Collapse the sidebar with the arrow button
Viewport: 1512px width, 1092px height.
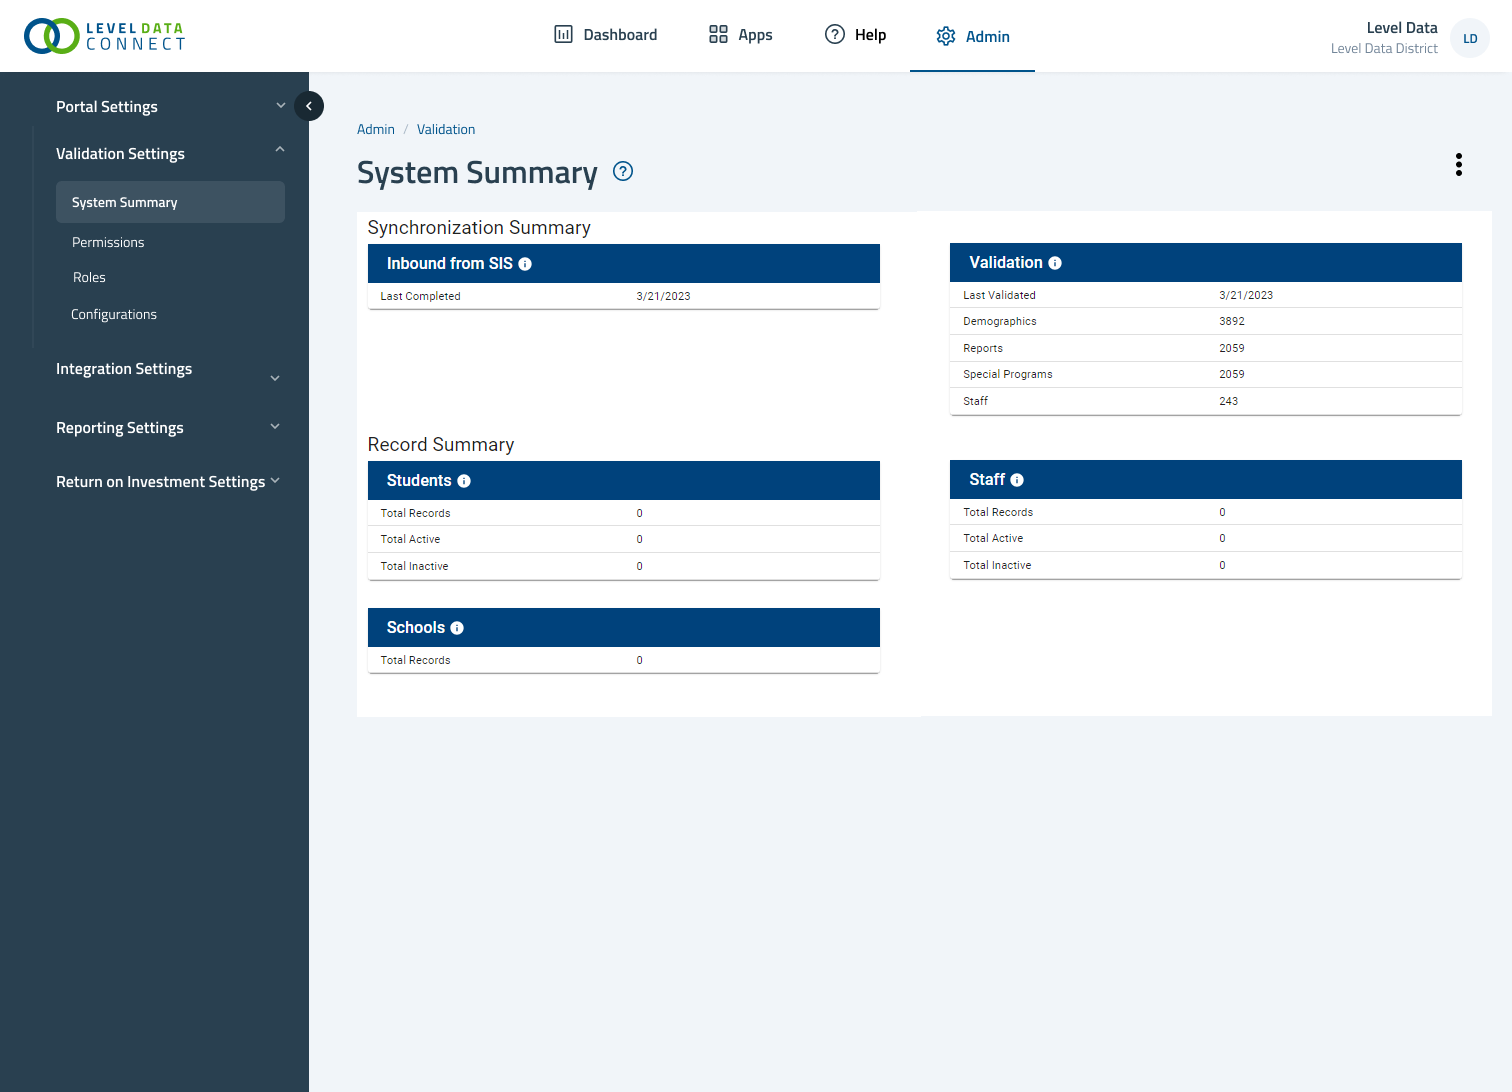[x=309, y=106]
